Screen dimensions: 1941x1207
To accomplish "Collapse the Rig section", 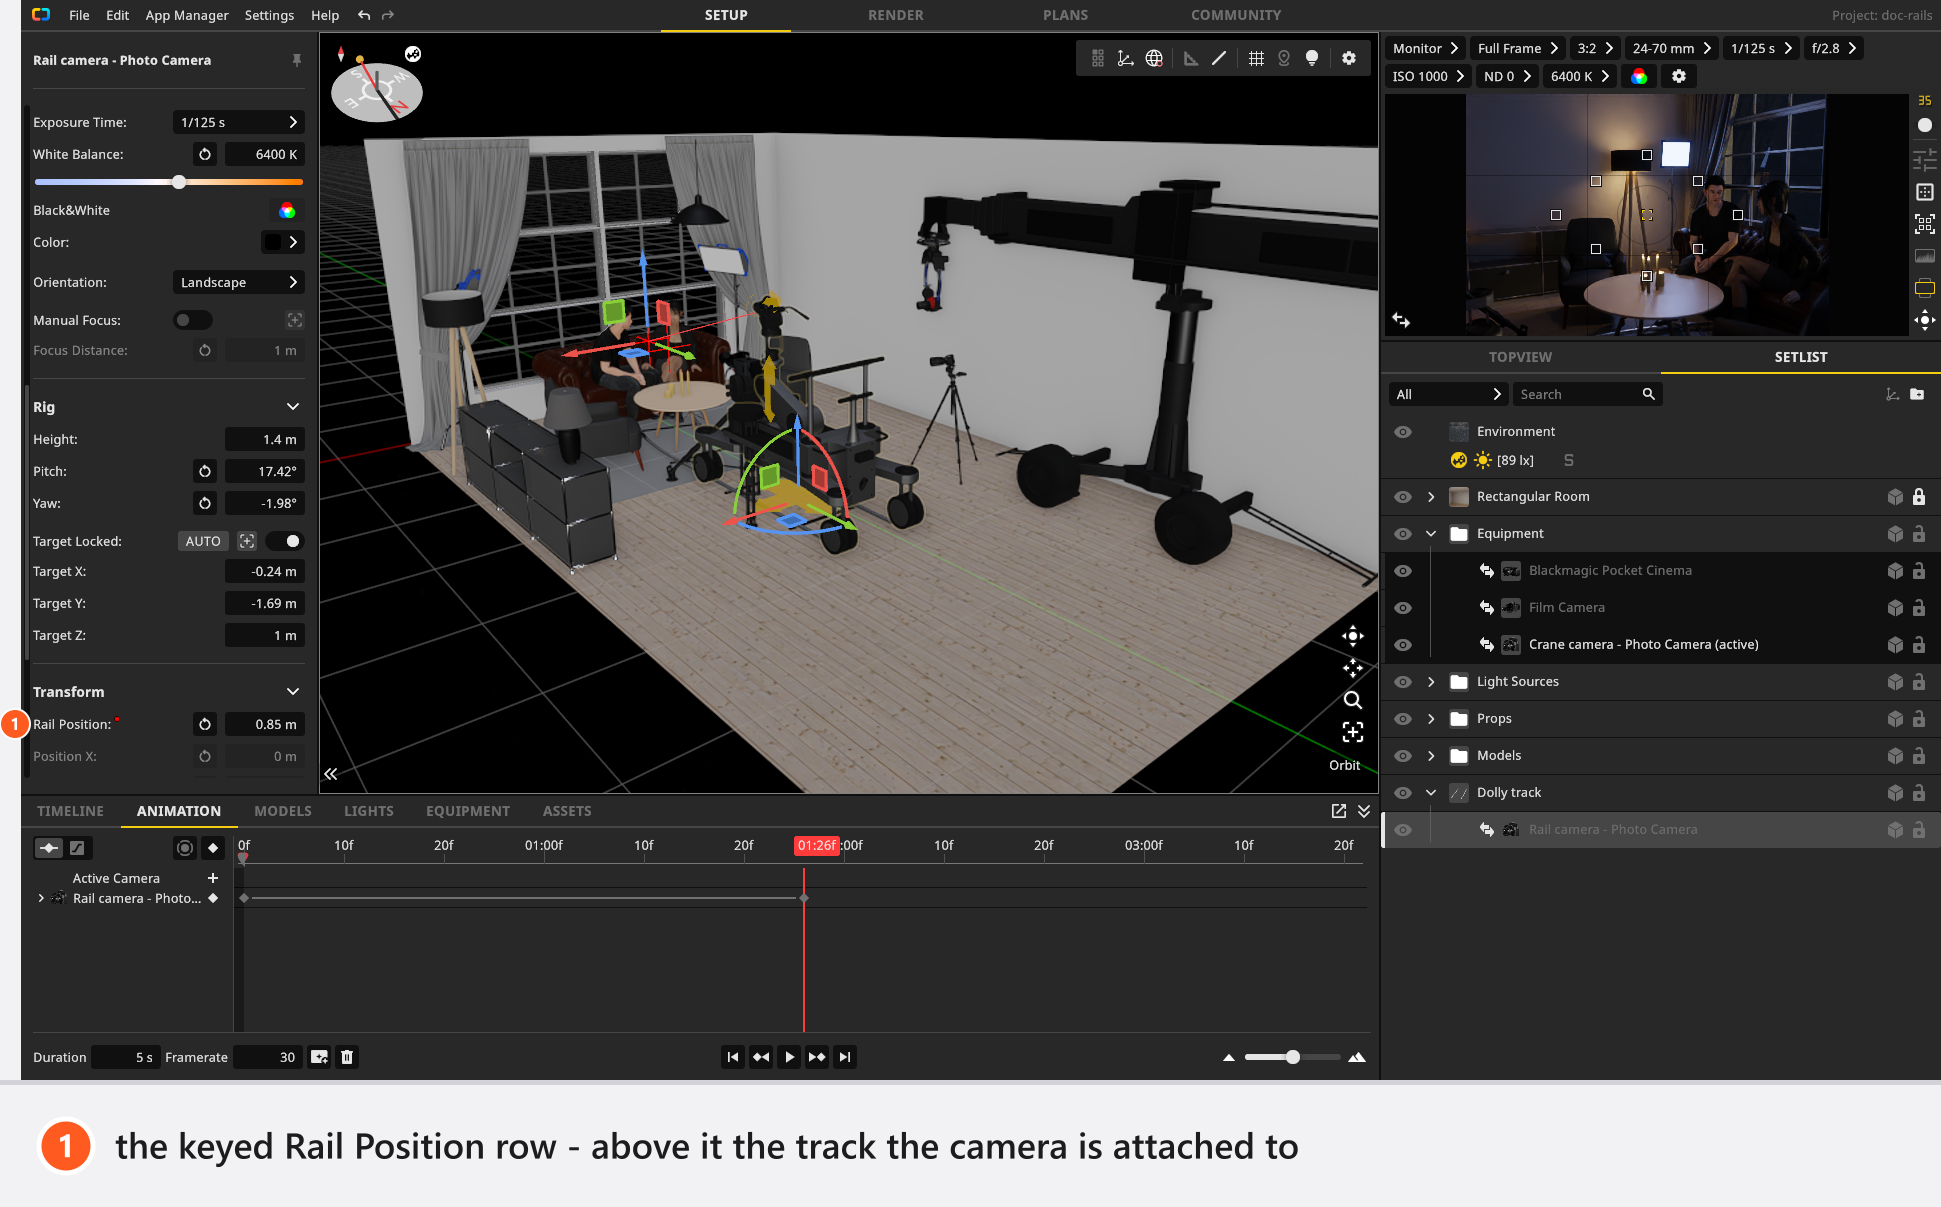I will pos(293,407).
